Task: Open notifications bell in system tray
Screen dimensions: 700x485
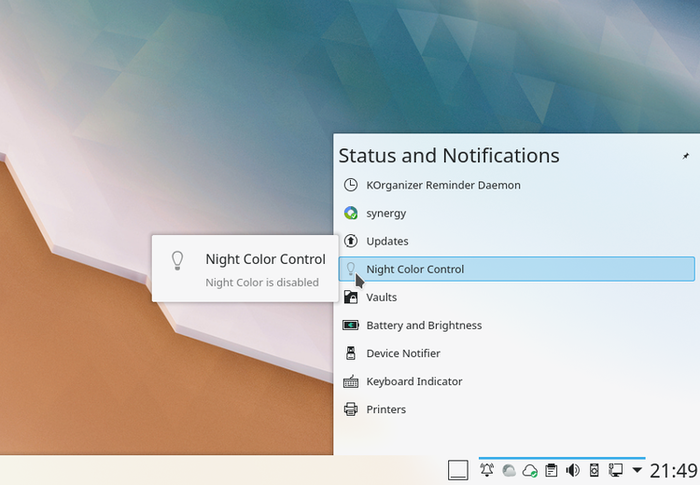Action: [487, 470]
